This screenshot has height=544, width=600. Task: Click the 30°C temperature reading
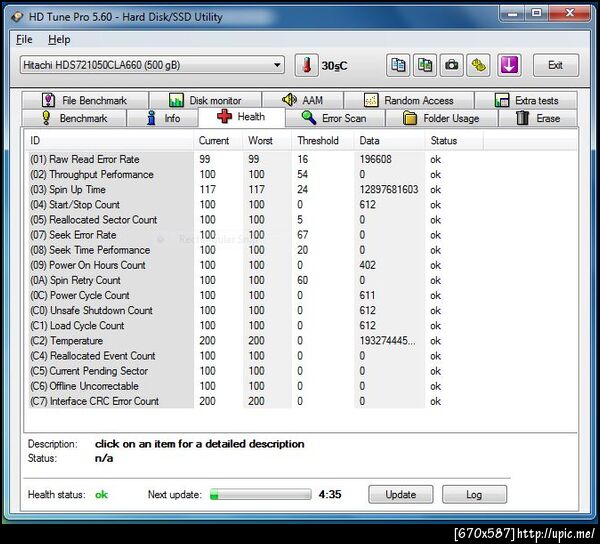334,66
